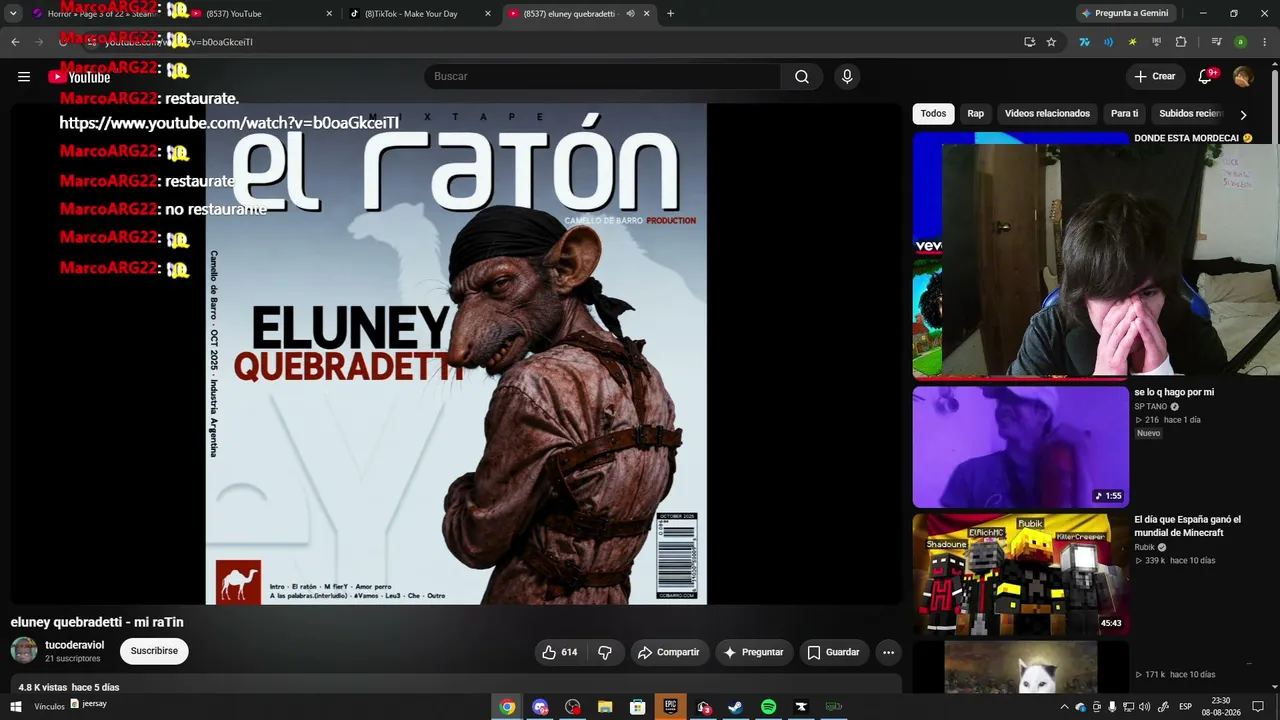Open the jeersay taskbar link
Screen dimensions: 1280x720
88,704
